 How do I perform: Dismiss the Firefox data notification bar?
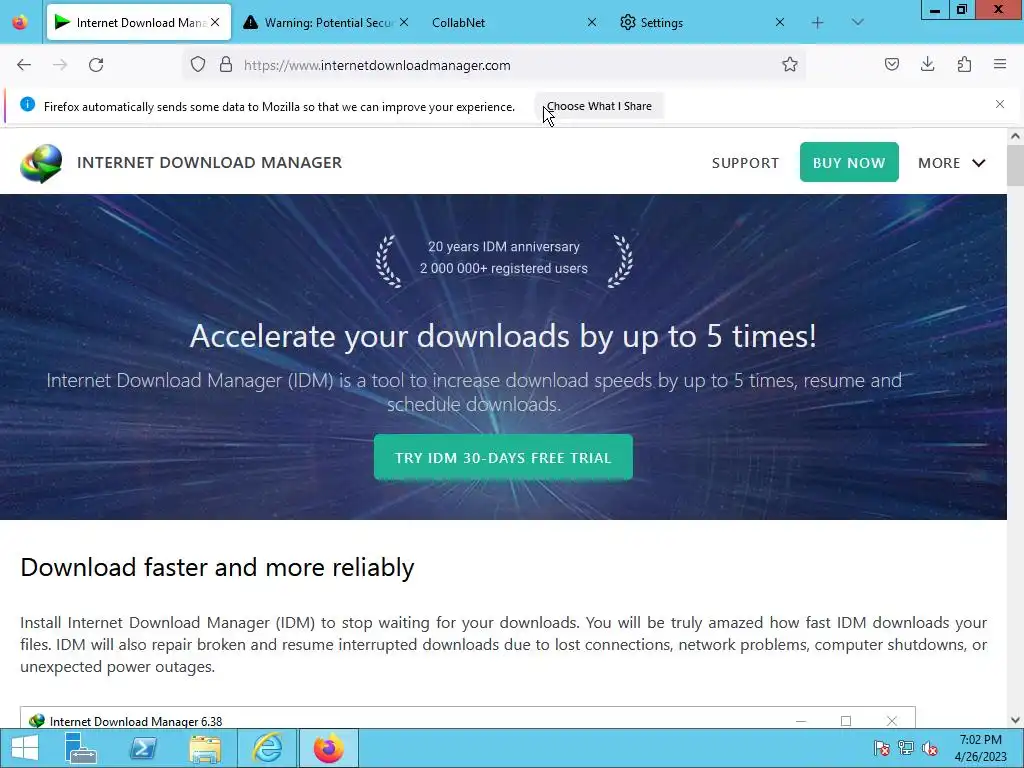coord(1000,104)
